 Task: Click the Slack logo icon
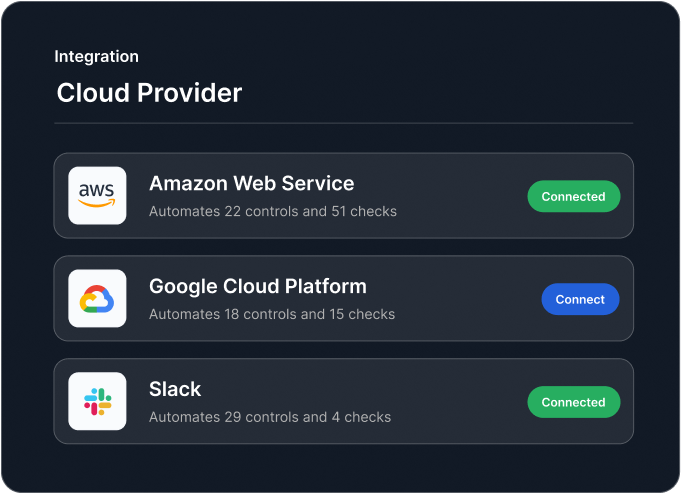pyautogui.click(x=97, y=401)
